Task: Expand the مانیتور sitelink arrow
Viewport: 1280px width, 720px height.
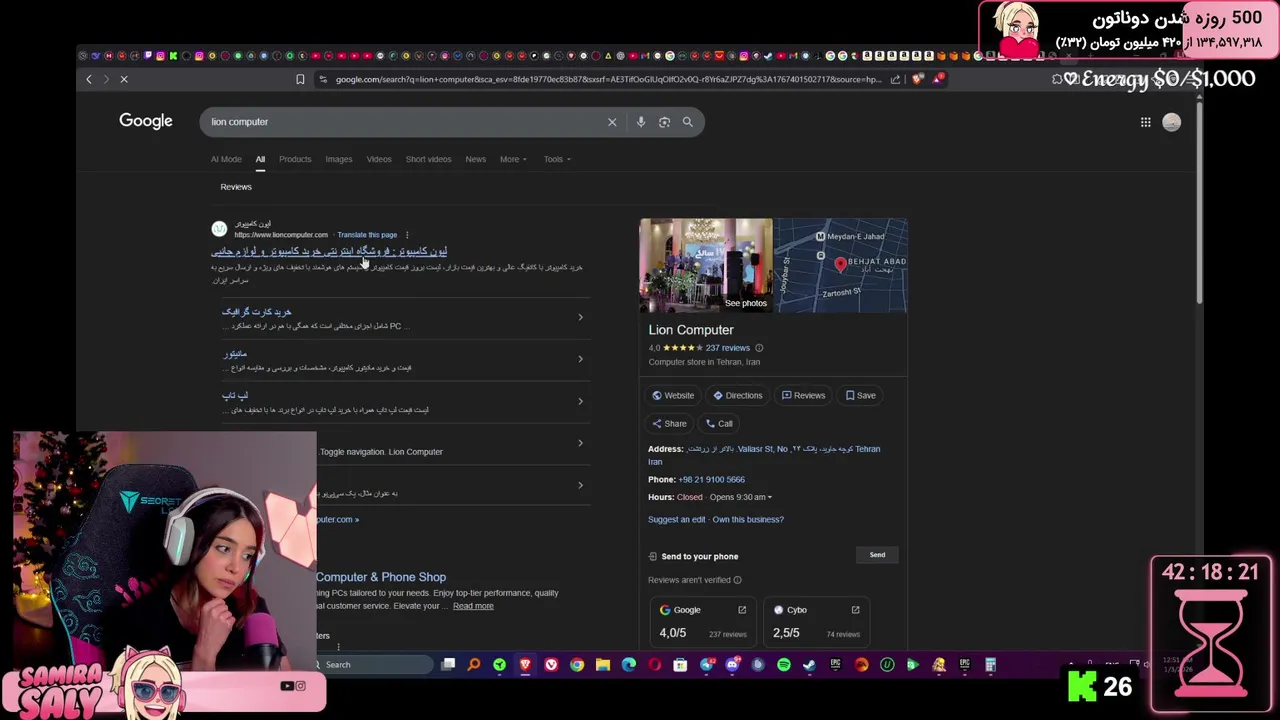Action: (580, 360)
